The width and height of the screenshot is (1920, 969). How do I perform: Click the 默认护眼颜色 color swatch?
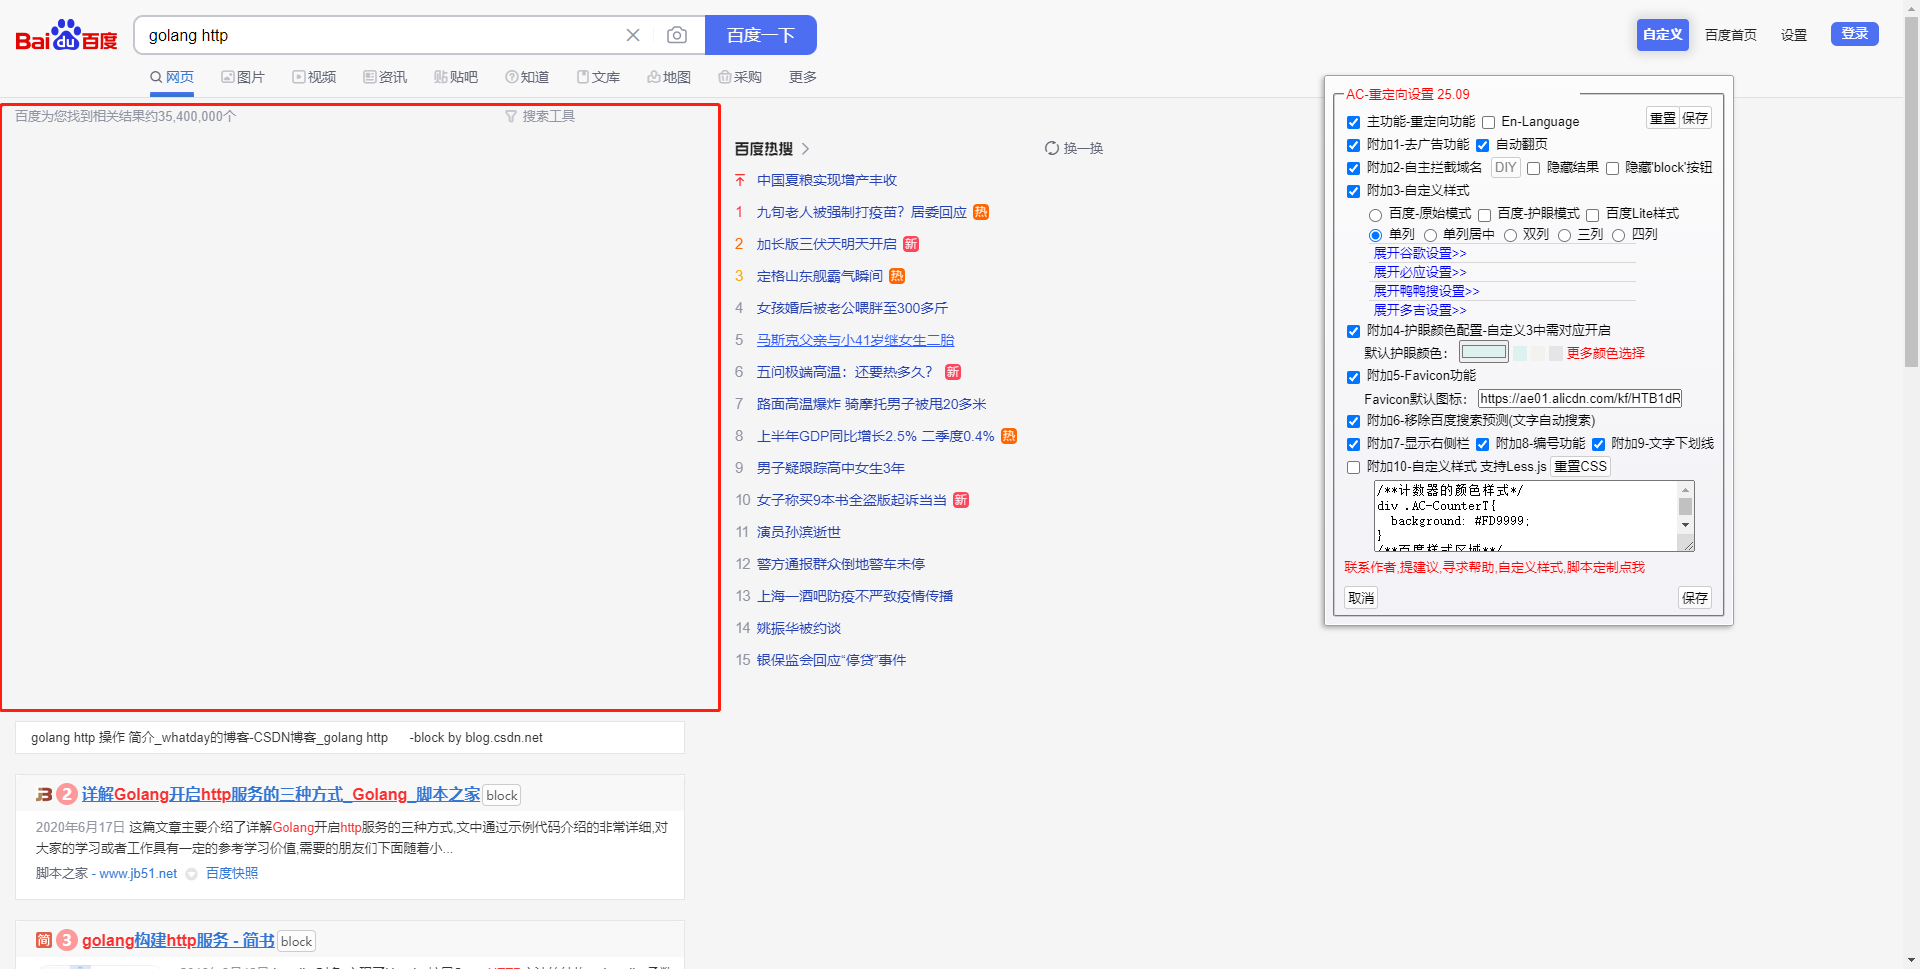[1484, 351]
